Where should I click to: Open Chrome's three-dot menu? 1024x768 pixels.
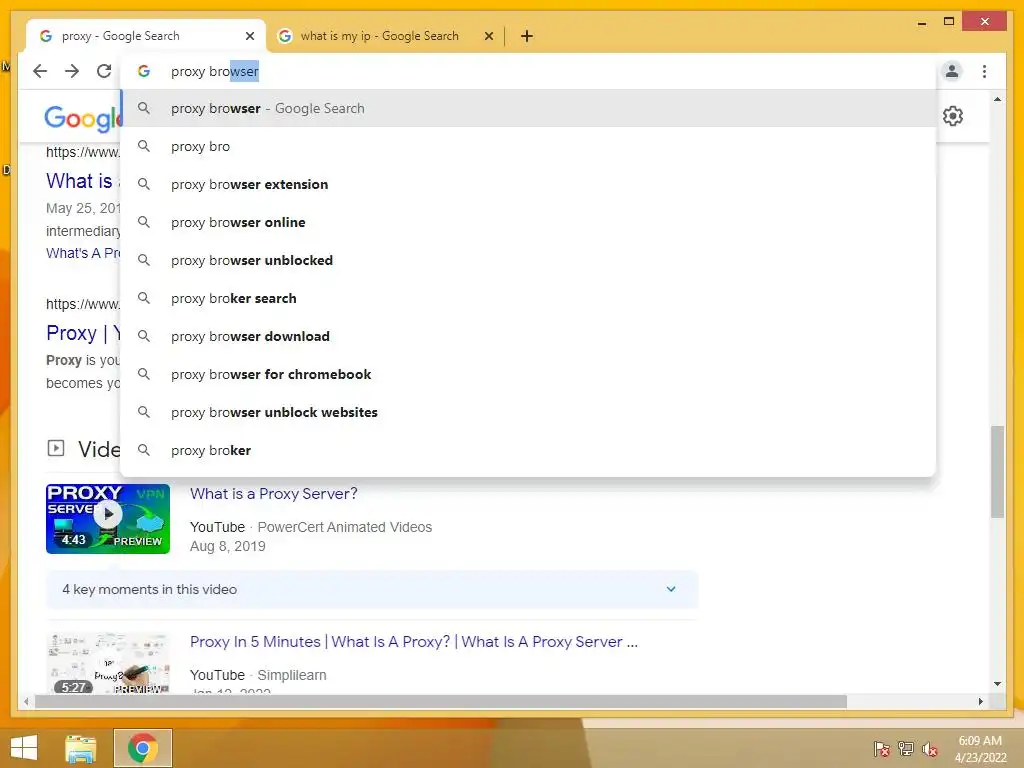[984, 71]
